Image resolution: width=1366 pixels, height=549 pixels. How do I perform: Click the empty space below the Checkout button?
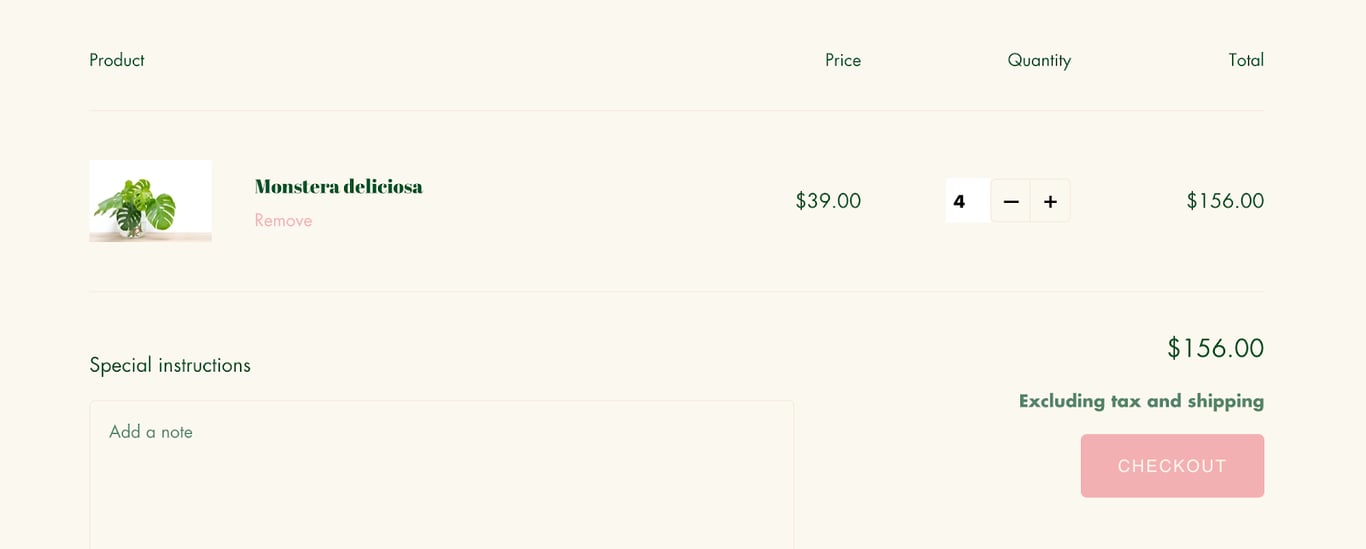pos(1172,525)
